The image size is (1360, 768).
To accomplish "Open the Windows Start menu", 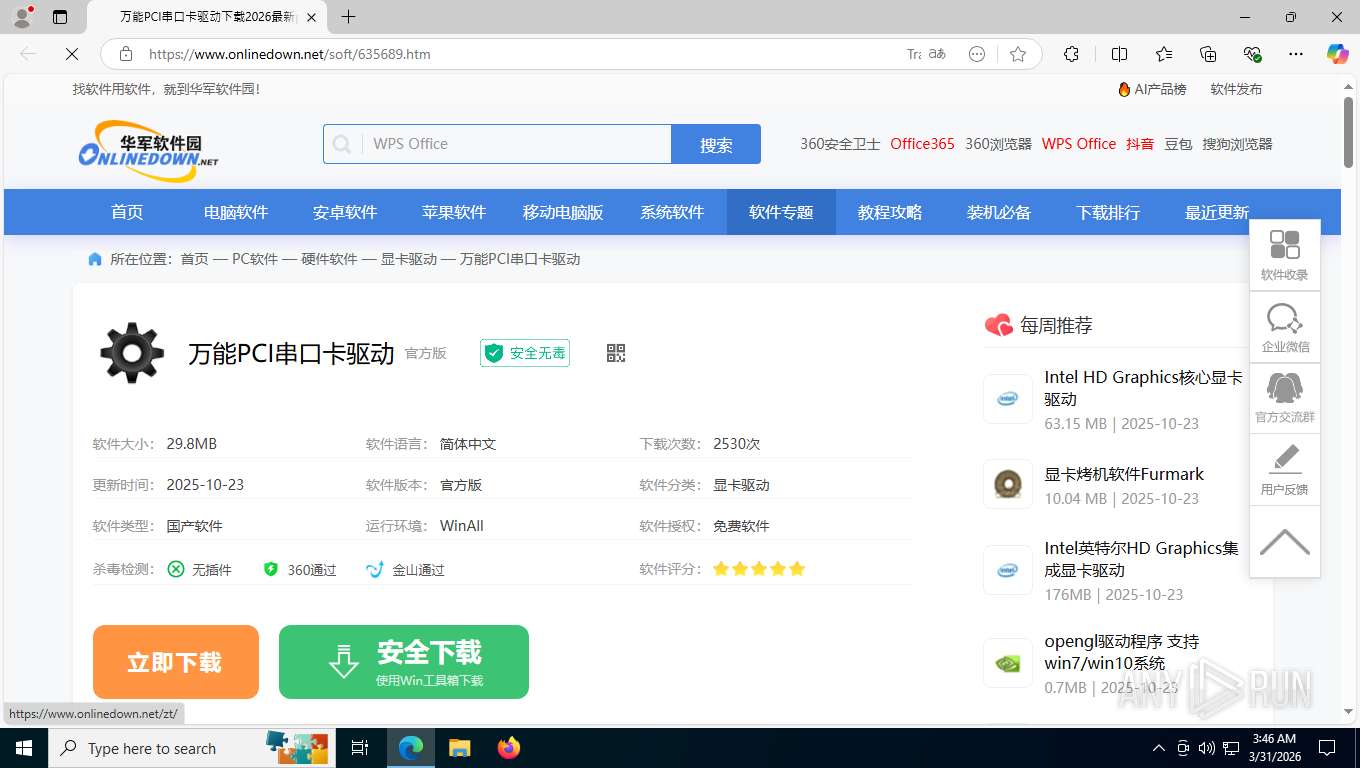I will point(23,748).
